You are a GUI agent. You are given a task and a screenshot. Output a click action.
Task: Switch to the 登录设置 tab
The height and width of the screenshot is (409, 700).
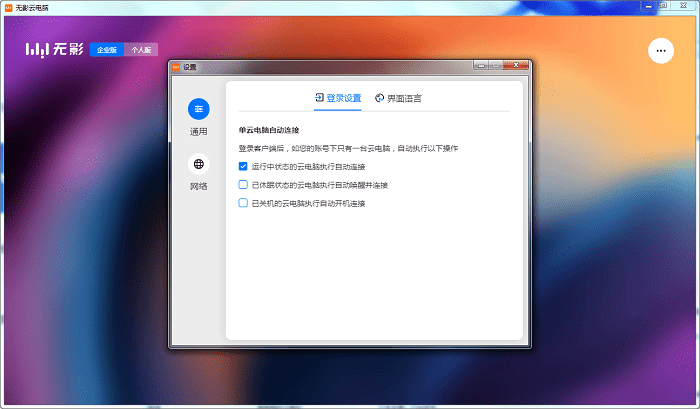point(338,98)
